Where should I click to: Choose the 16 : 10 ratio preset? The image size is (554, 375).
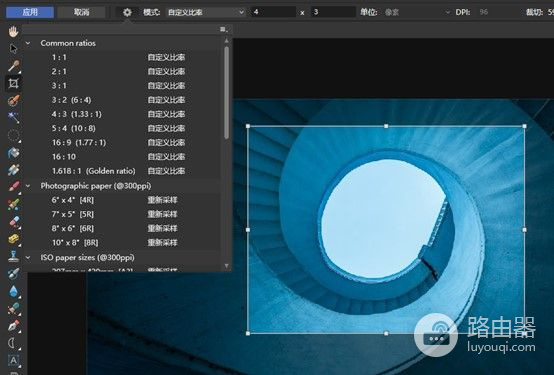(122, 157)
